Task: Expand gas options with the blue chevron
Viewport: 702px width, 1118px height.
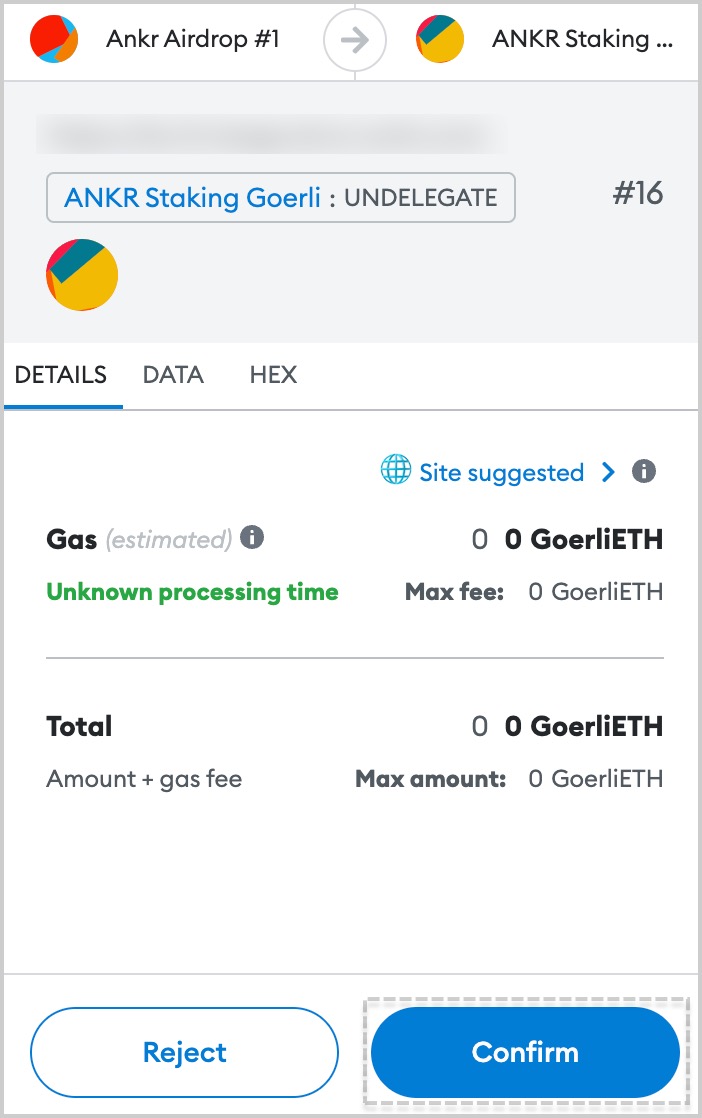Action: click(608, 471)
